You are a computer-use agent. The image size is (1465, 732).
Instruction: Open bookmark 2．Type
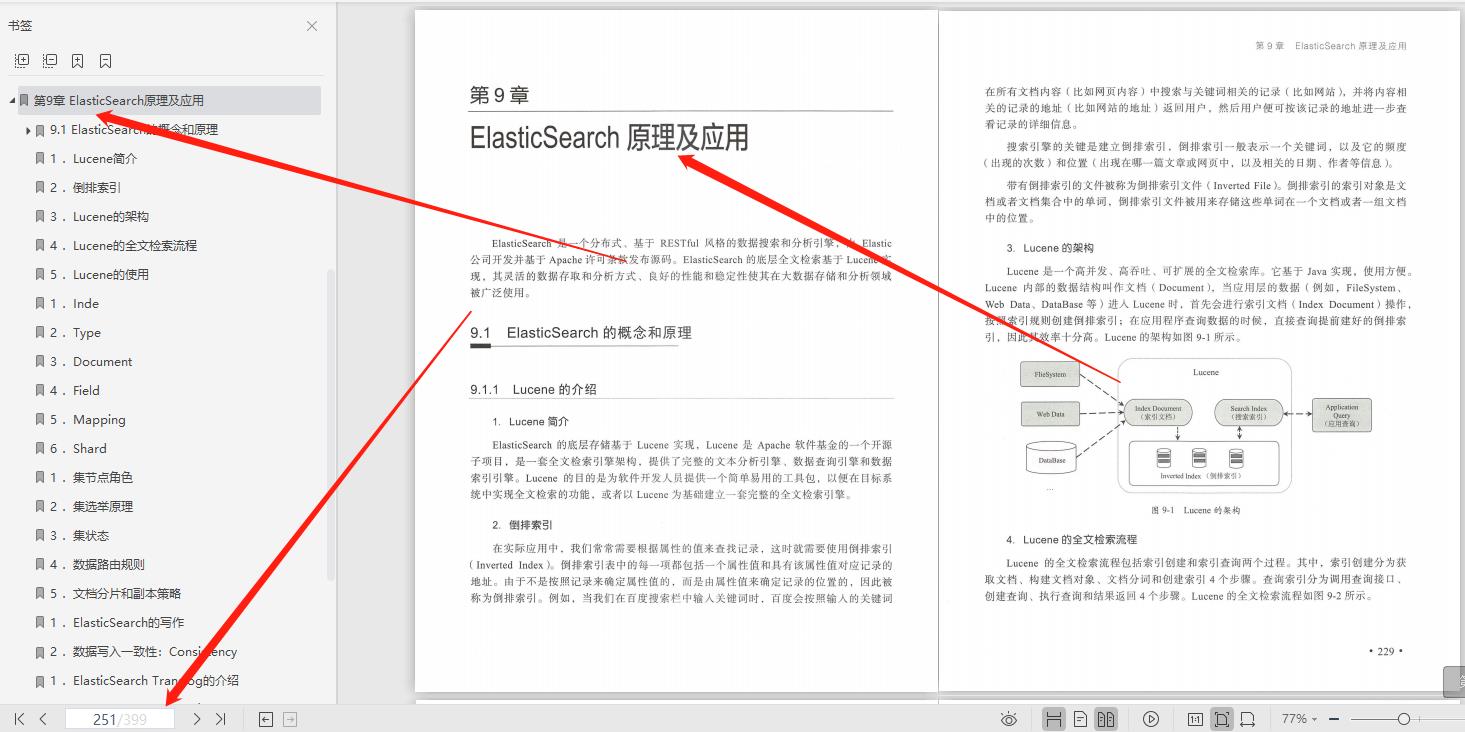(x=75, y=333)
